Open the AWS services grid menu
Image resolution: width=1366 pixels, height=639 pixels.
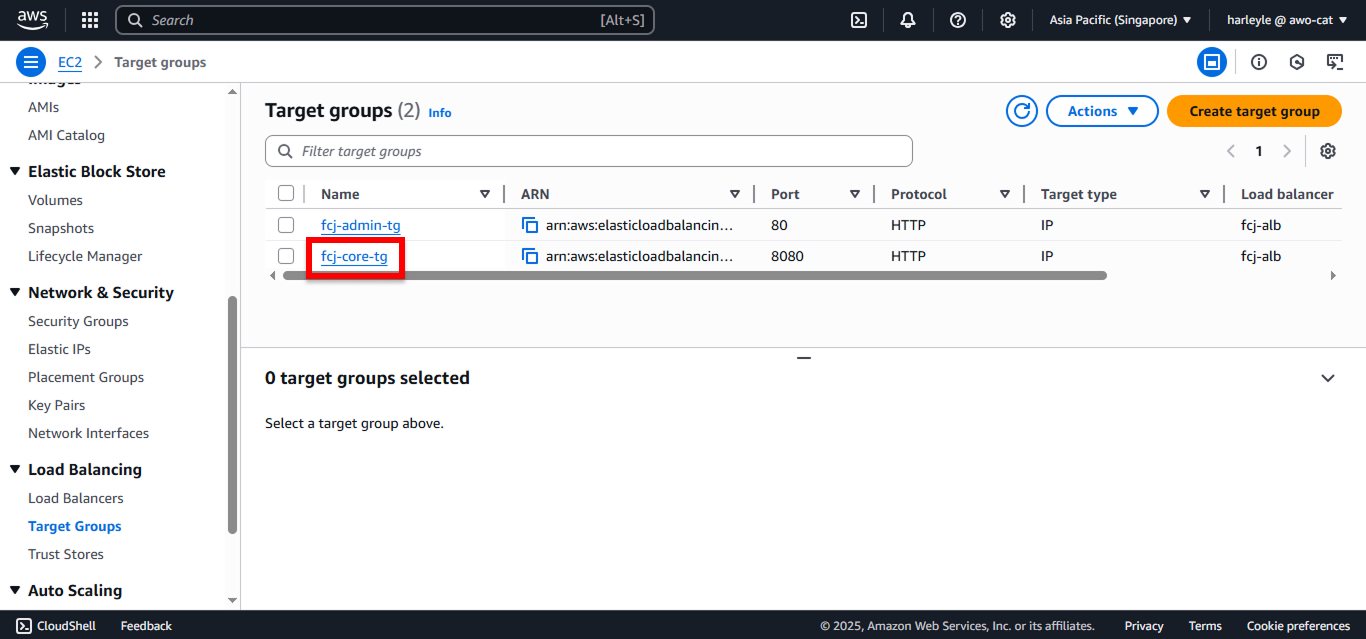[90, 20]
